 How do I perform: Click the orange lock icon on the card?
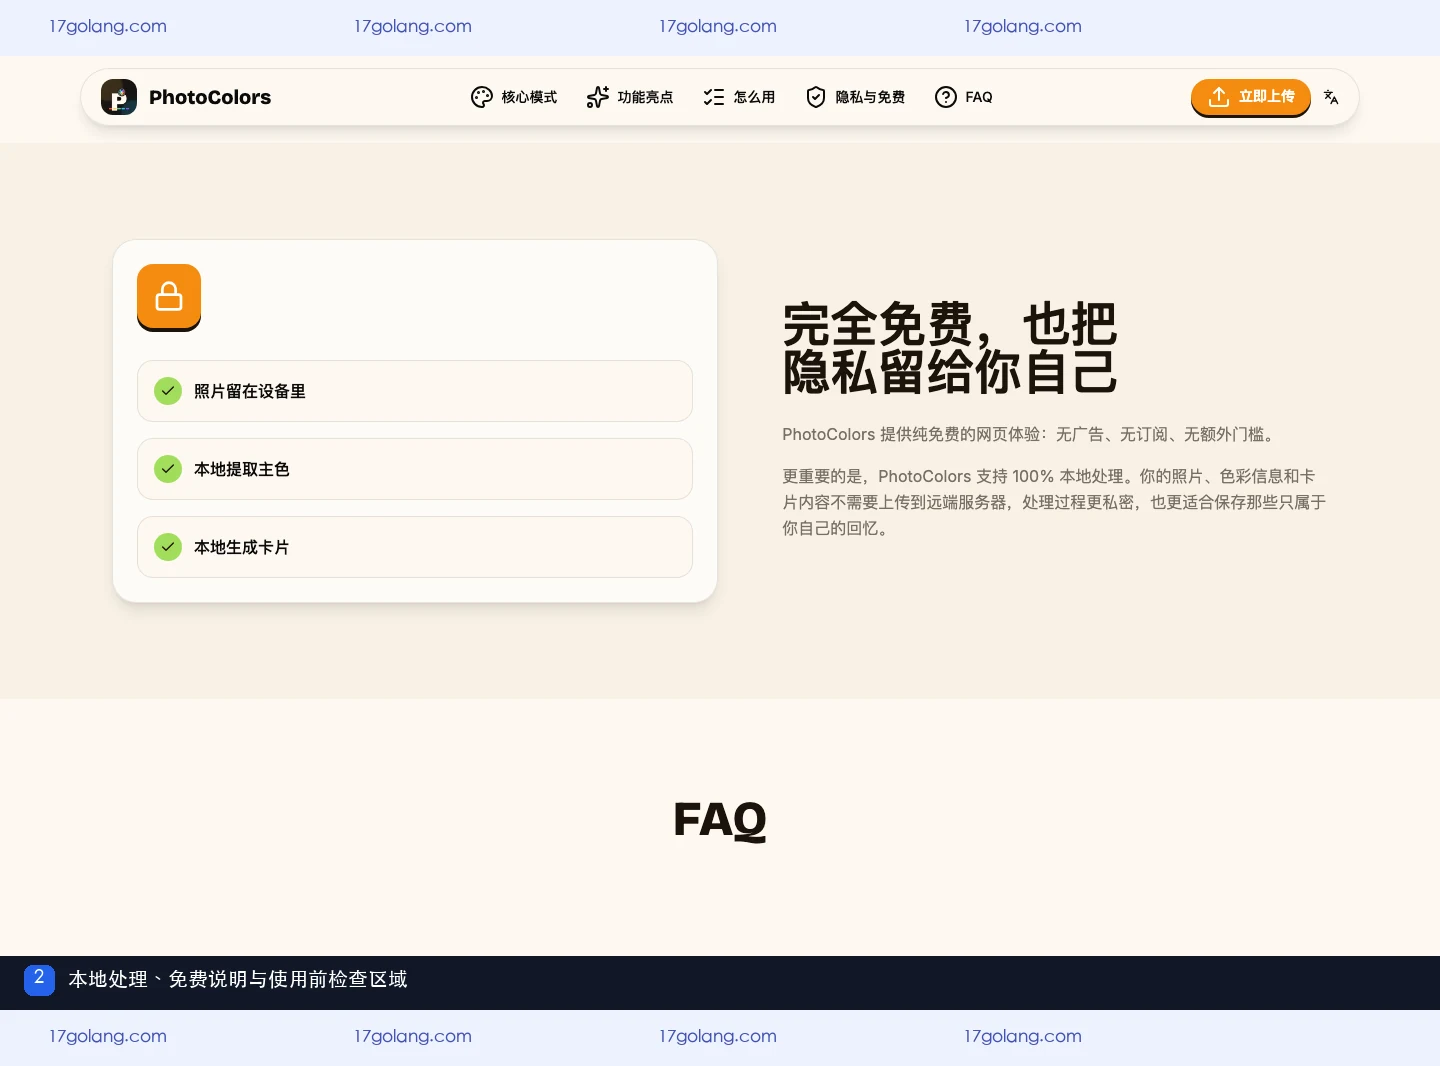(169, 296)
